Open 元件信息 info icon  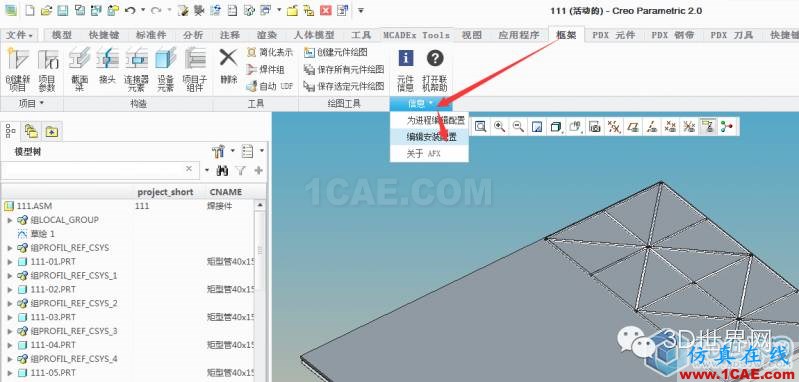pyautogui.click(x=406, y=70)
